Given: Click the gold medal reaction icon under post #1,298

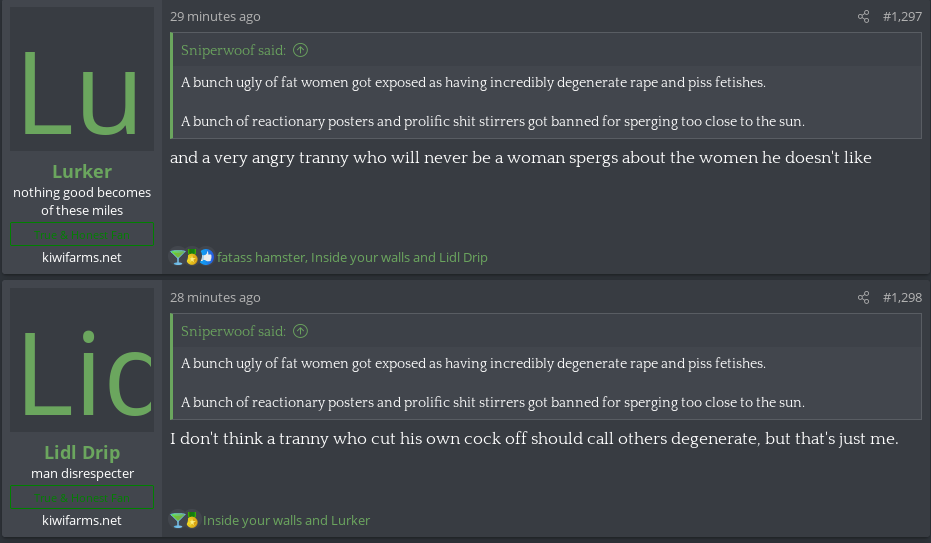Looking at the screenshot, I should click(x=192, y=520).
